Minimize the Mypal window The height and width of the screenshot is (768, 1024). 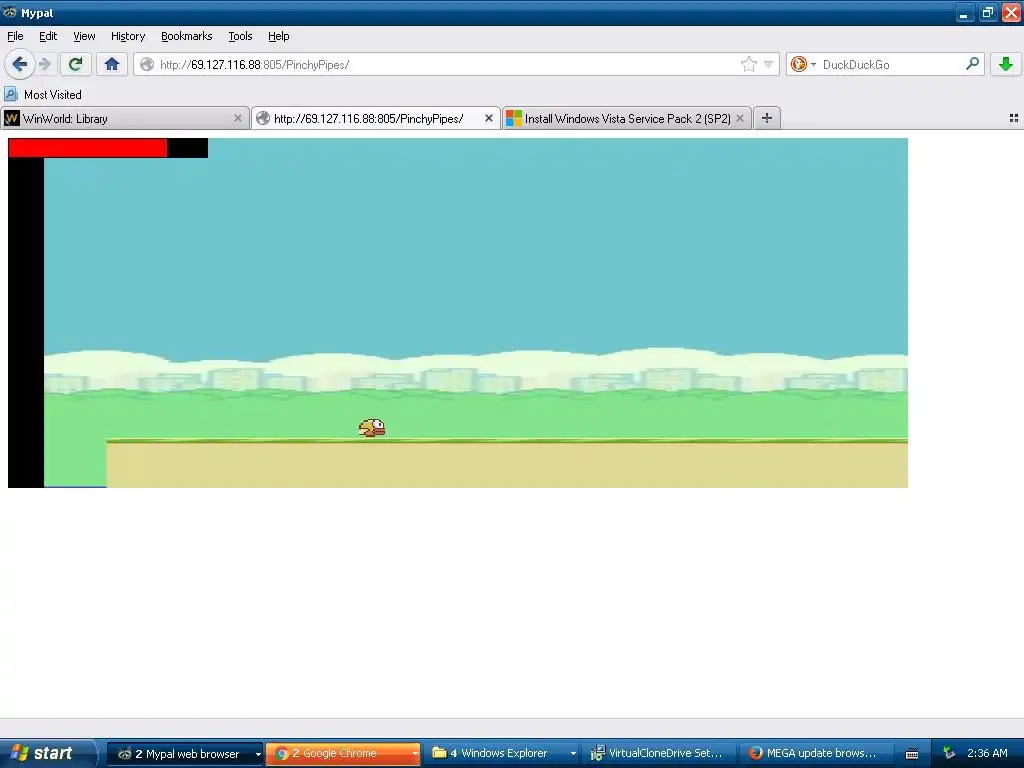[965, 12]
